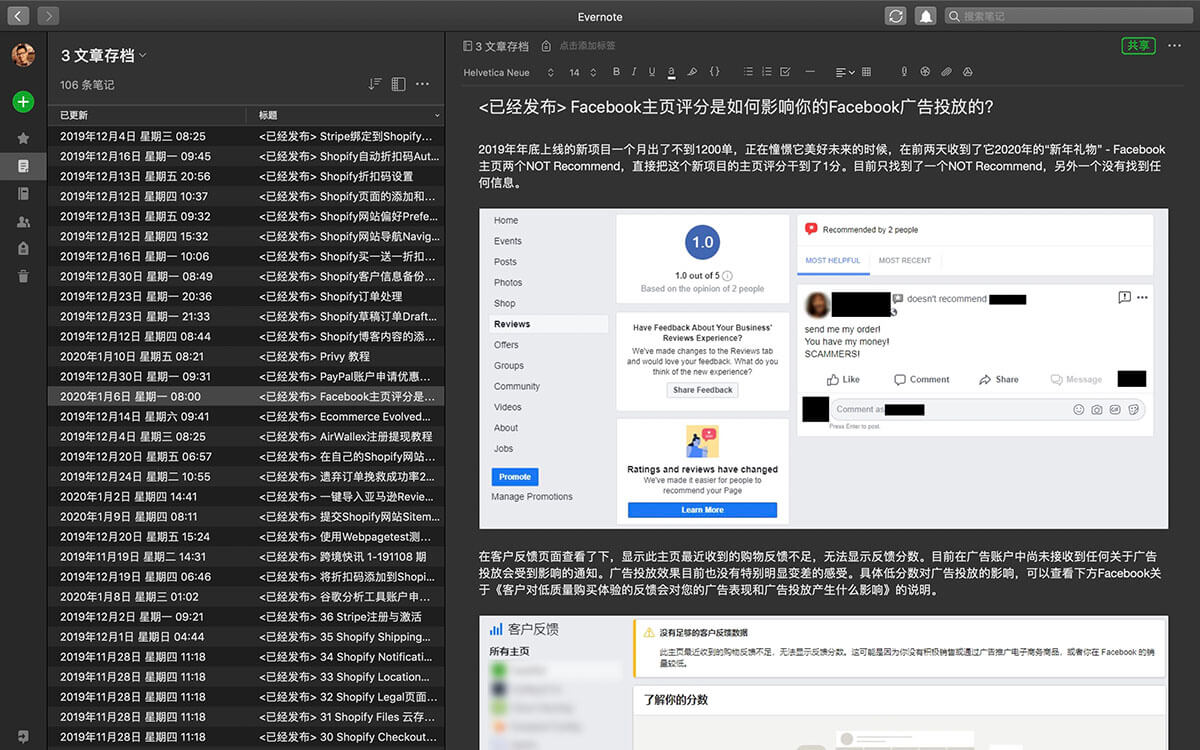Toggle numbered list
The height and width of the screenshot is (750, 1200).
pyautogui.click(x=767, y=72)
